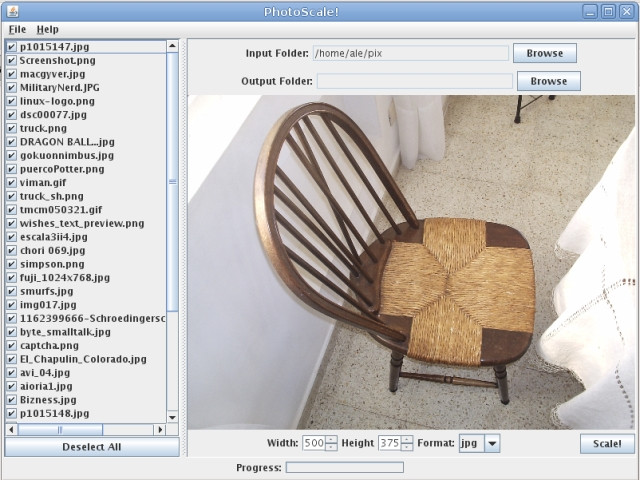Open the File menu
640x480 pixels.
(x=17, y=29)
